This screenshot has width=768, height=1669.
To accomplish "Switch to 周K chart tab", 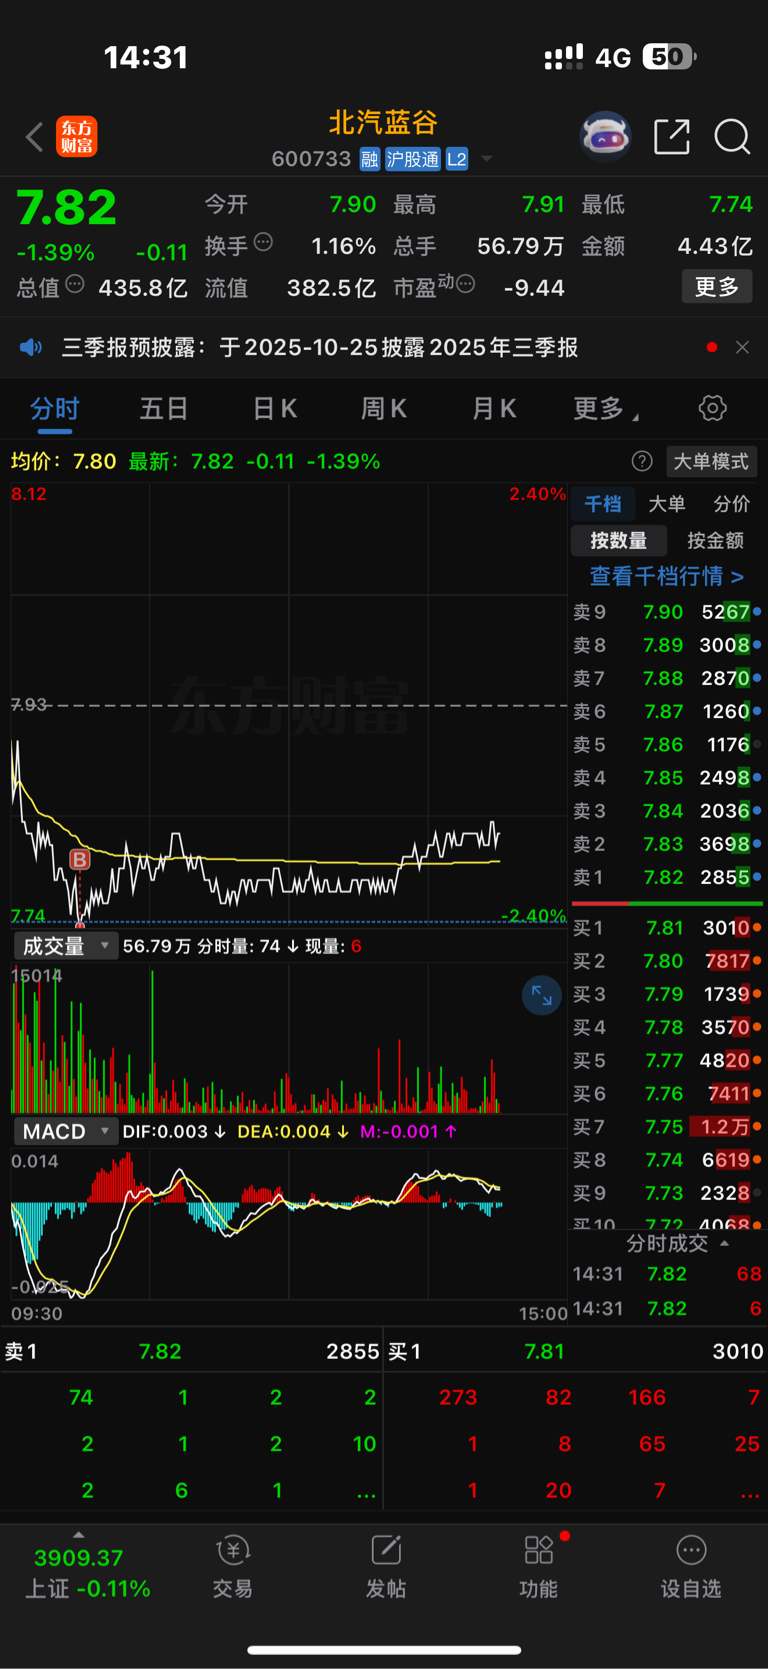I will coord(384,409).
